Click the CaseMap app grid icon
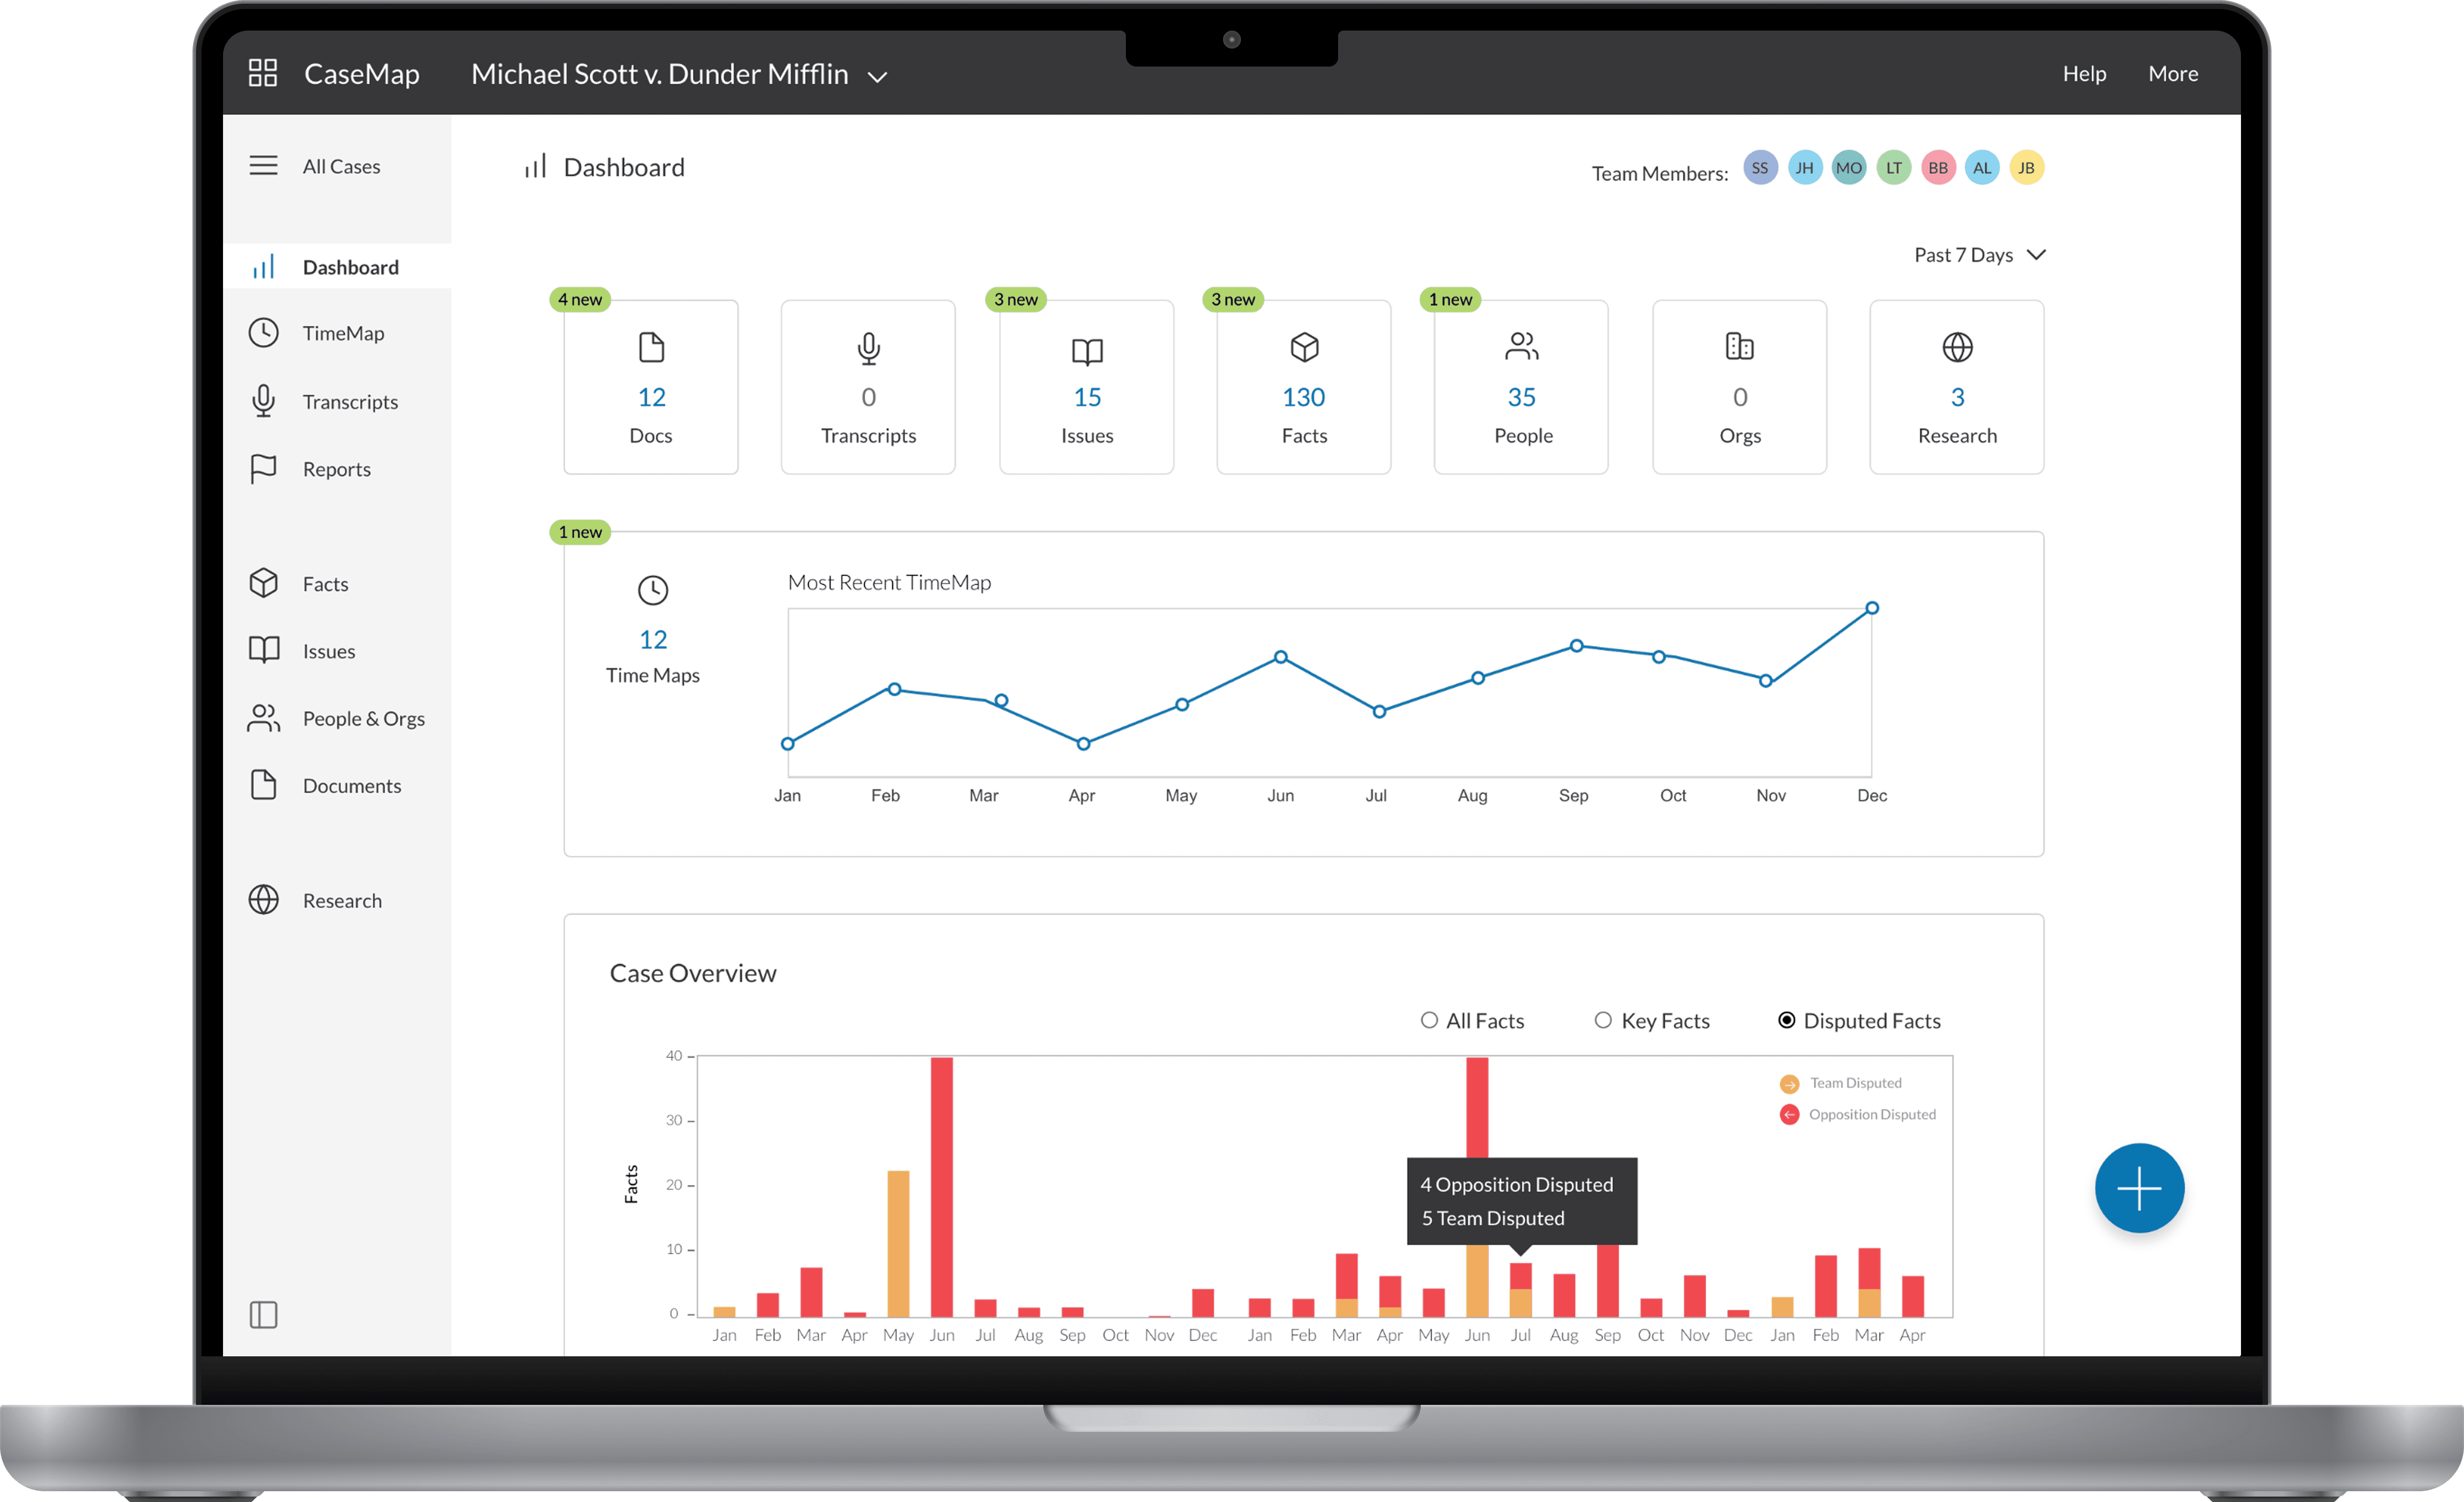Viewport: 2464px width, 1502px height. tap(262, 73)
